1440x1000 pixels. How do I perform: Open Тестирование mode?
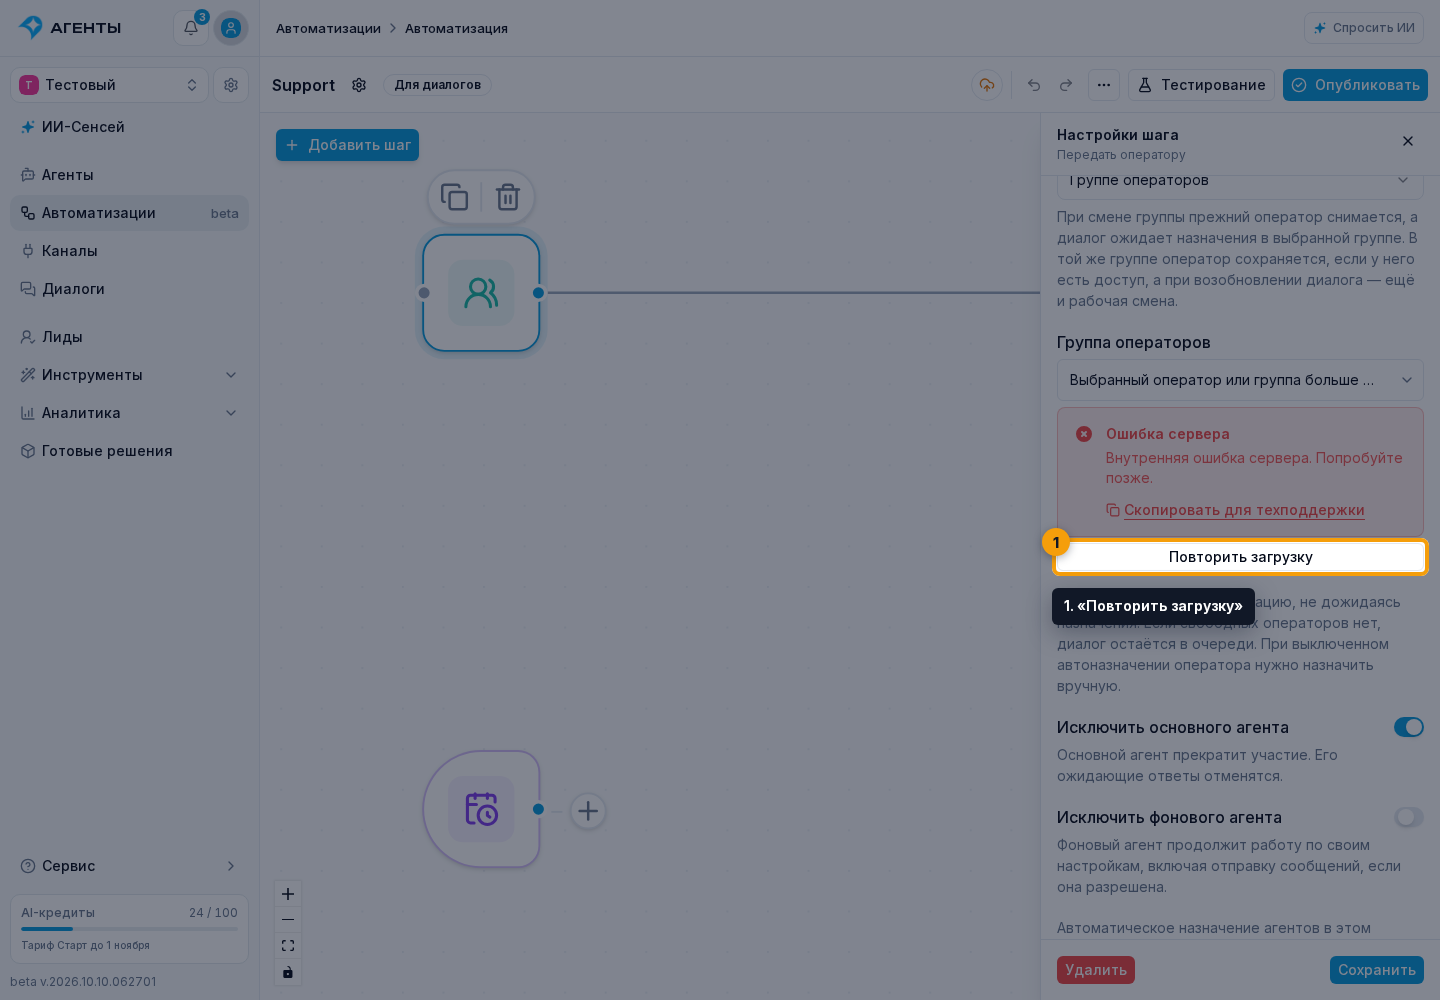tap(1202, 85)
